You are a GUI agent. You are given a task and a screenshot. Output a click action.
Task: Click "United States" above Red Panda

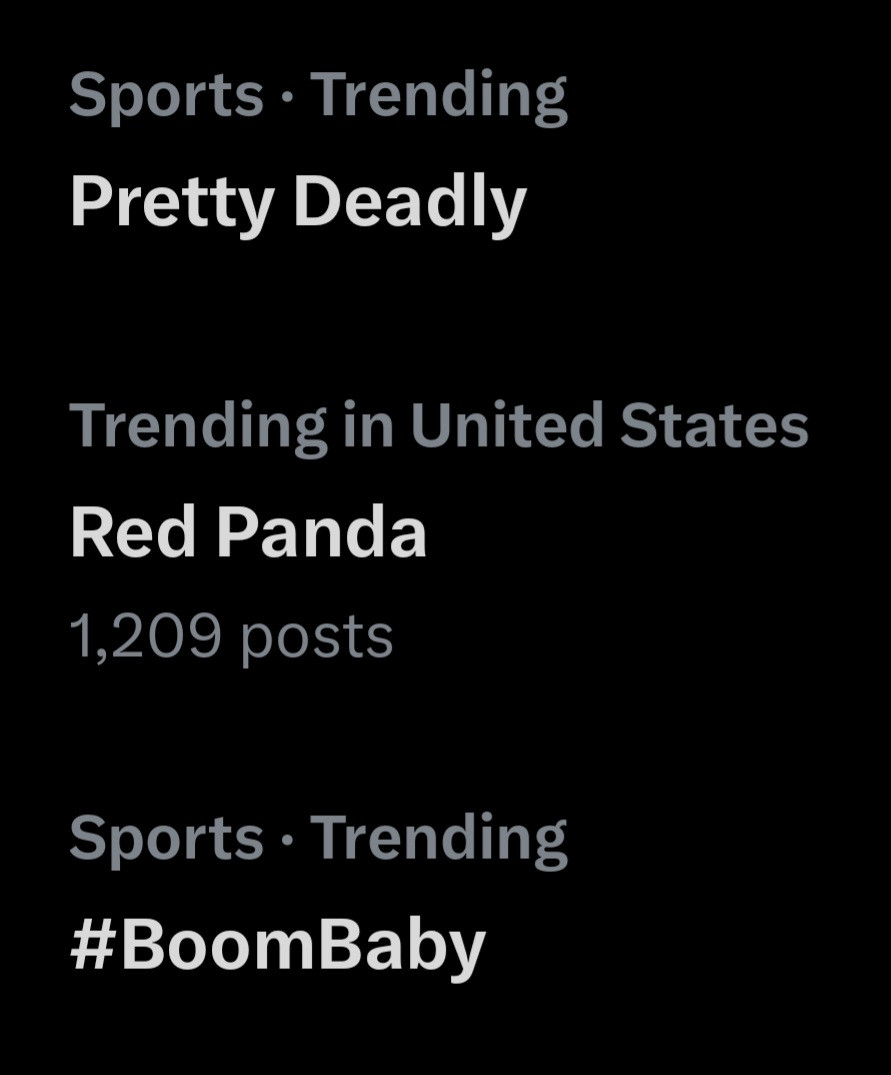(608, 425)
